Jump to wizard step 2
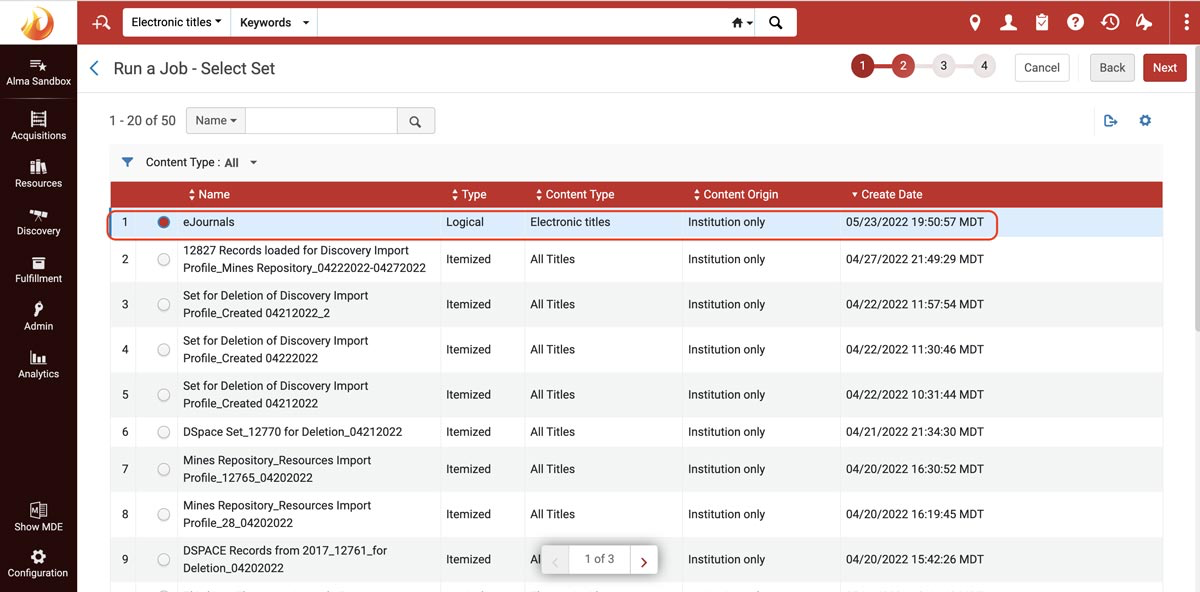 pyautogui.click(x=903, y=66)
